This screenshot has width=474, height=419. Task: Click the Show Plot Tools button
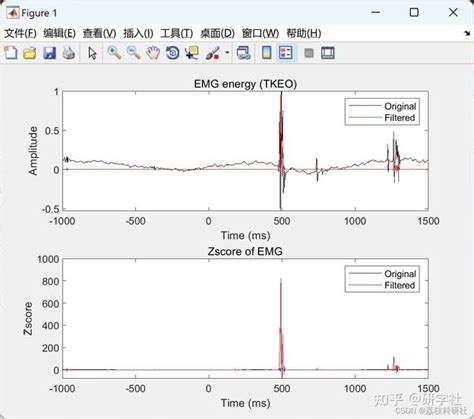click(x=328, y=53)
